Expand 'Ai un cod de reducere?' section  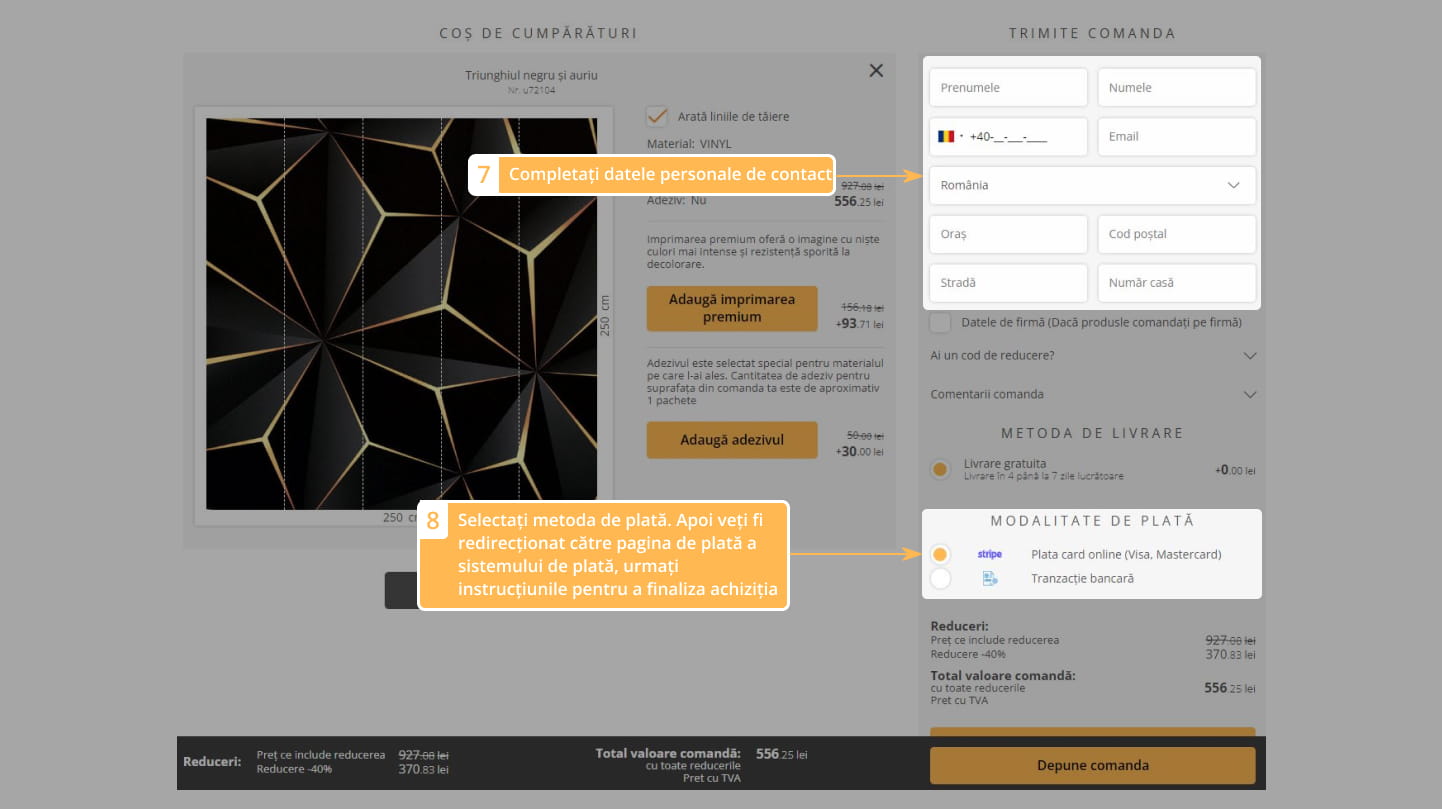point(1092,356)
